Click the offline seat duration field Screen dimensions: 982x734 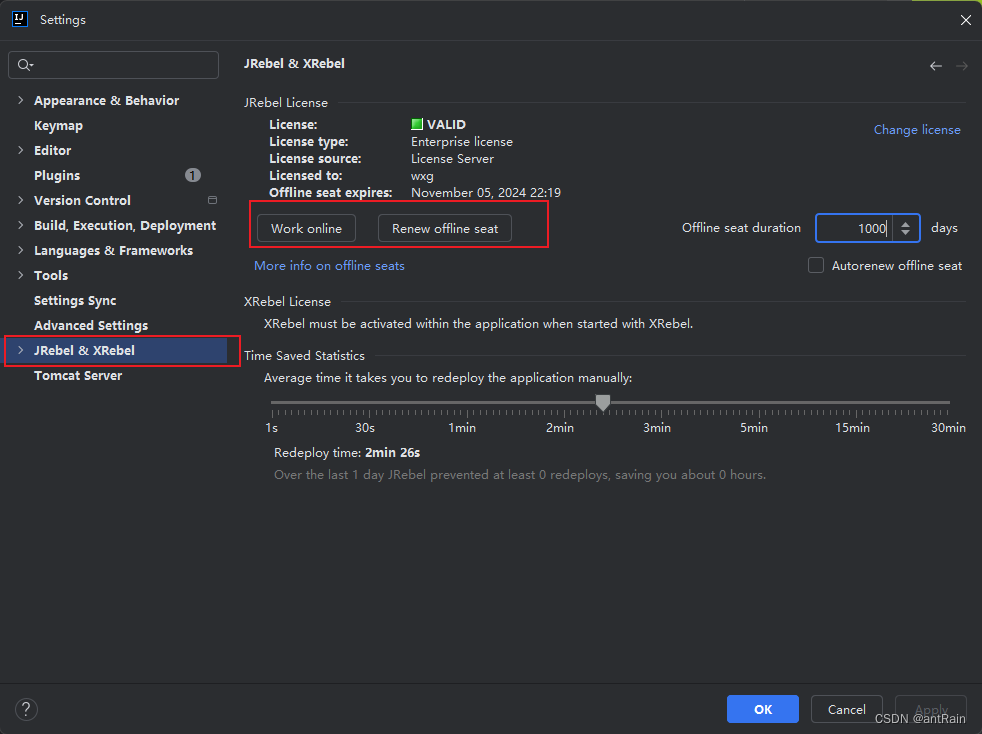(x=854, y=228)
